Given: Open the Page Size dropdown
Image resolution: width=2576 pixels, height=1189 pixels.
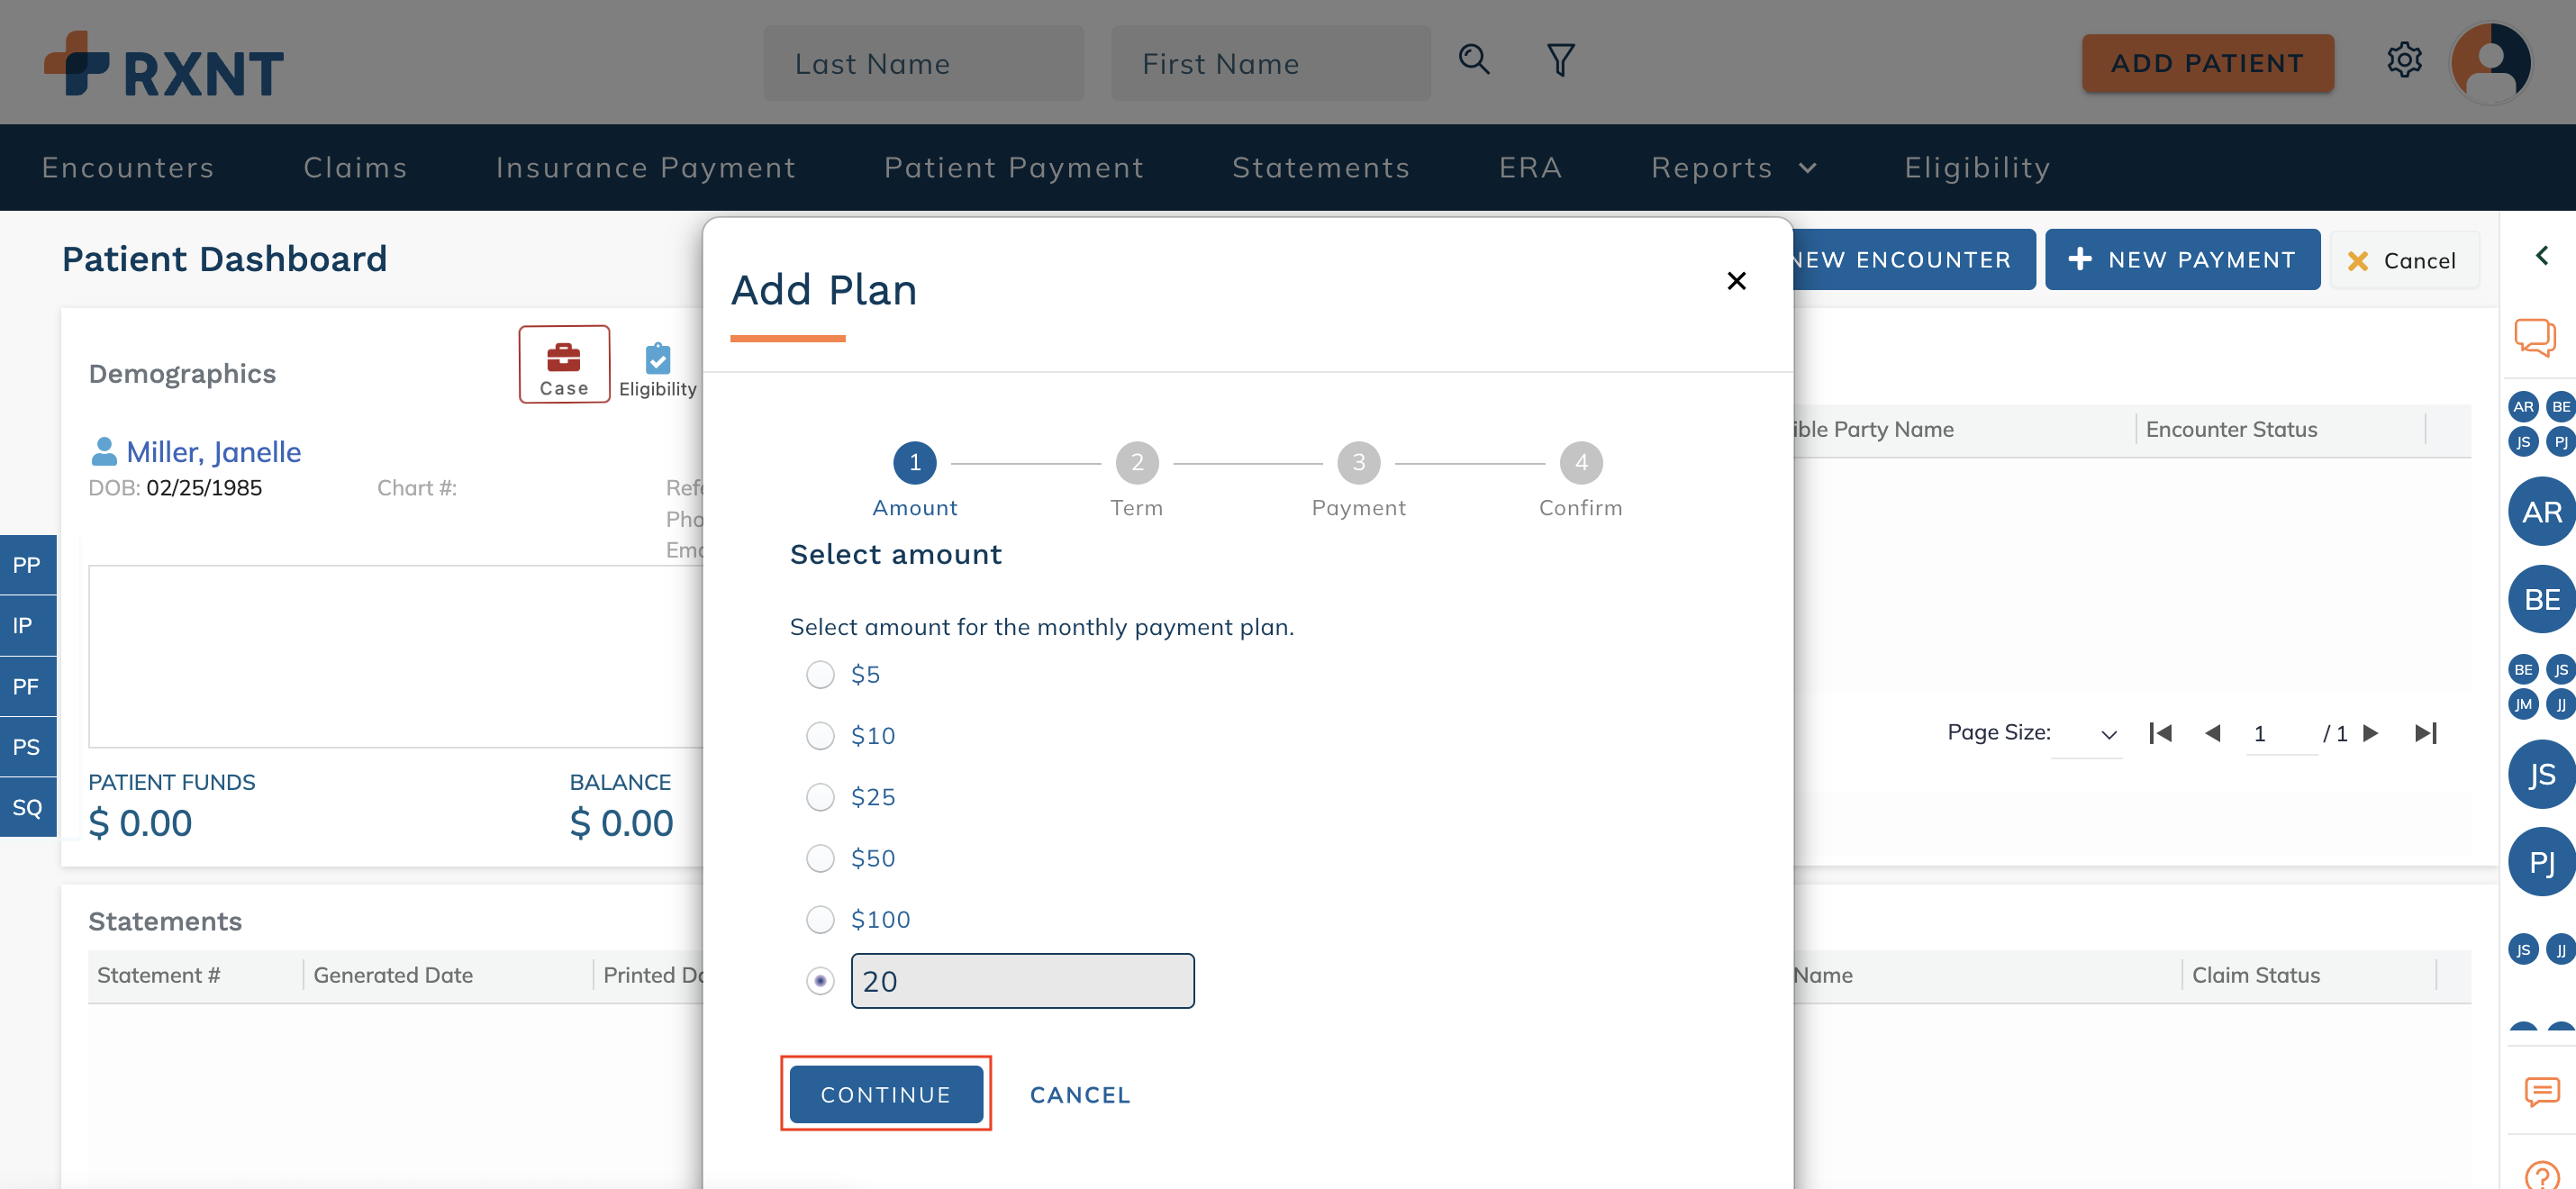Looking at the screenshot, I should (2087, 734).
